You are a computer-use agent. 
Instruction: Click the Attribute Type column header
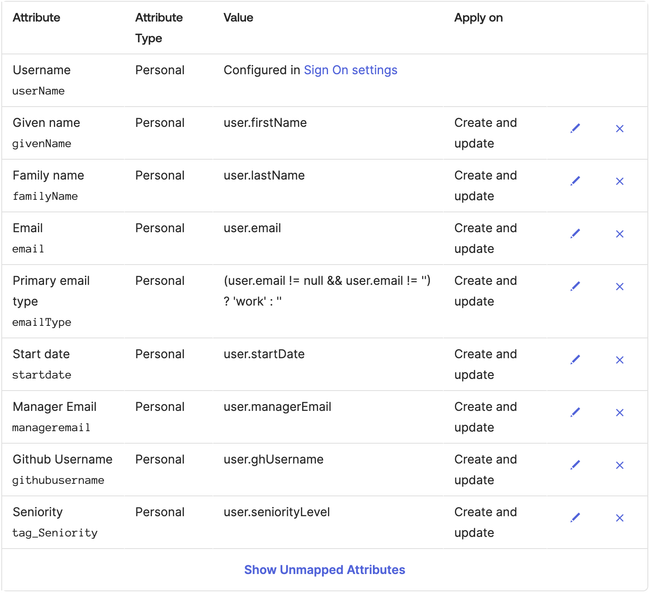pos(159,28)
